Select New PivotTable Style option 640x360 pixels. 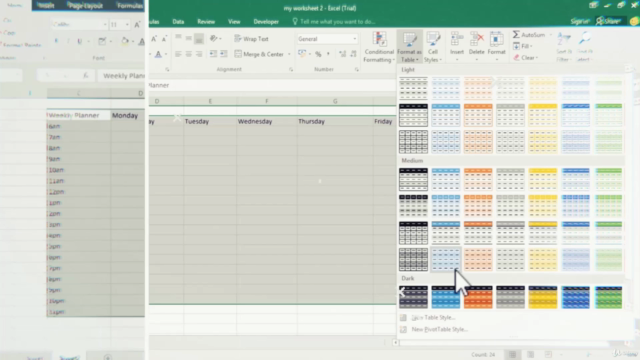pyautogui.click(x=439, y=329)
